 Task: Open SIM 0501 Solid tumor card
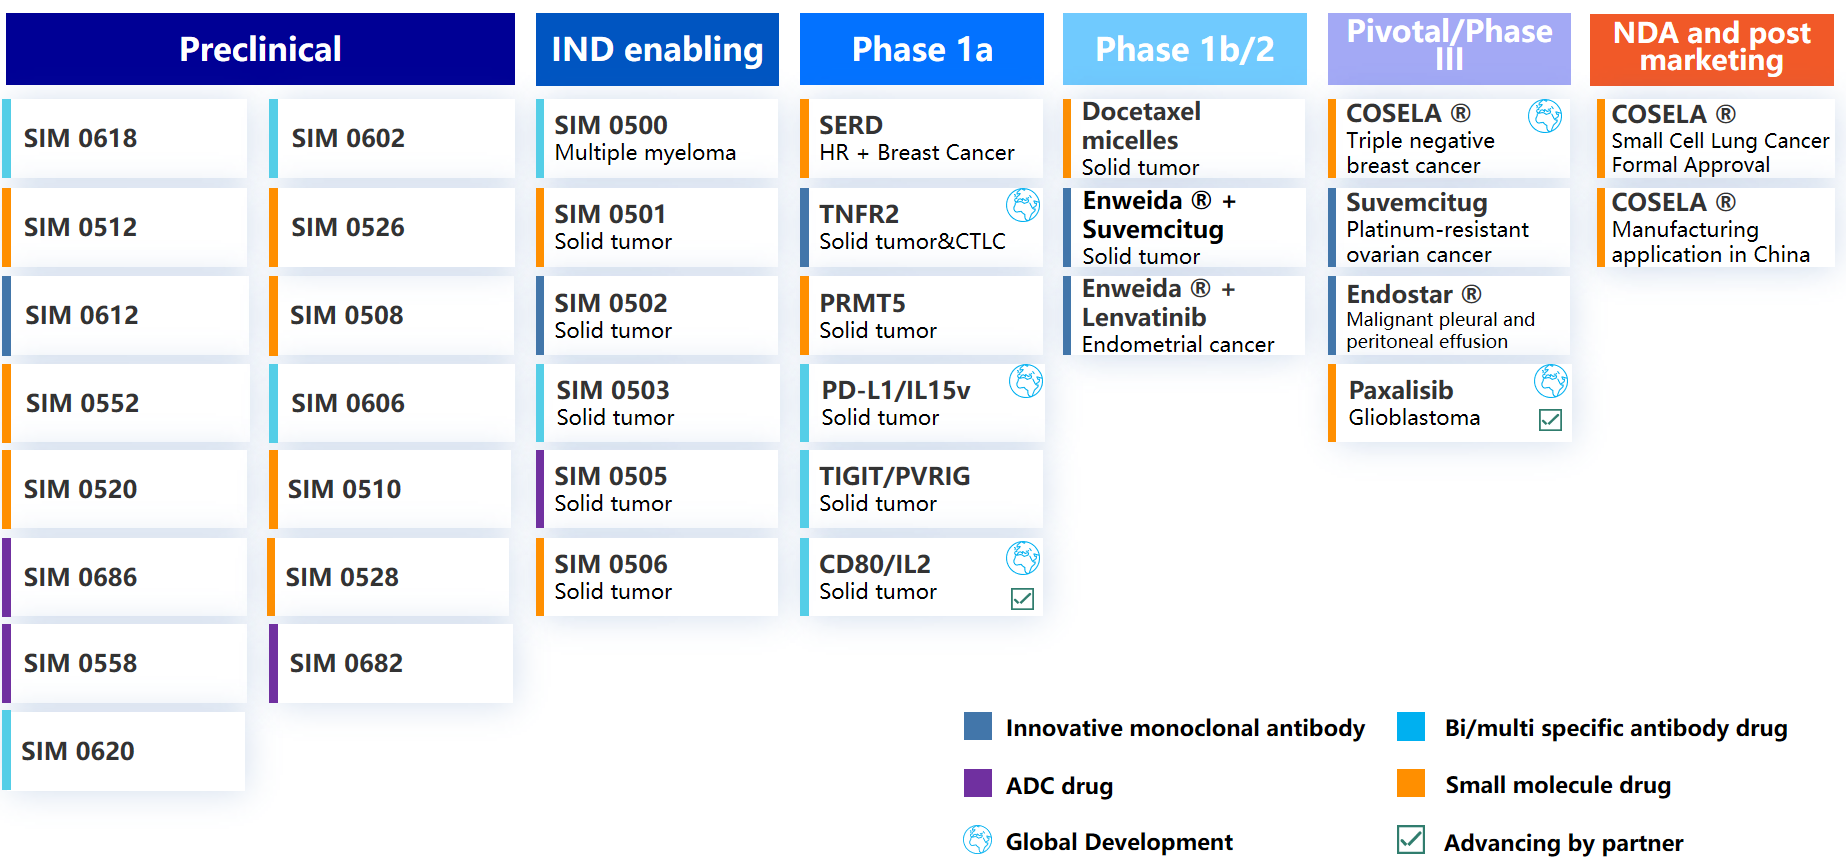(657, 227)
